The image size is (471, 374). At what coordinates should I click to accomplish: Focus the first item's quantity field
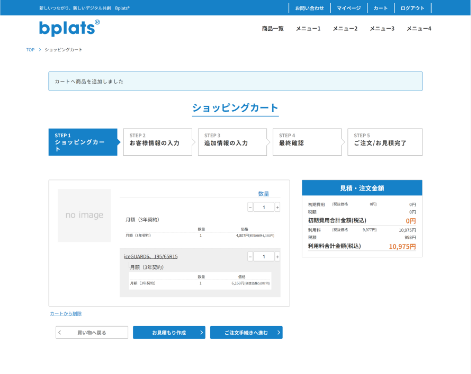[x=264, y=207]
